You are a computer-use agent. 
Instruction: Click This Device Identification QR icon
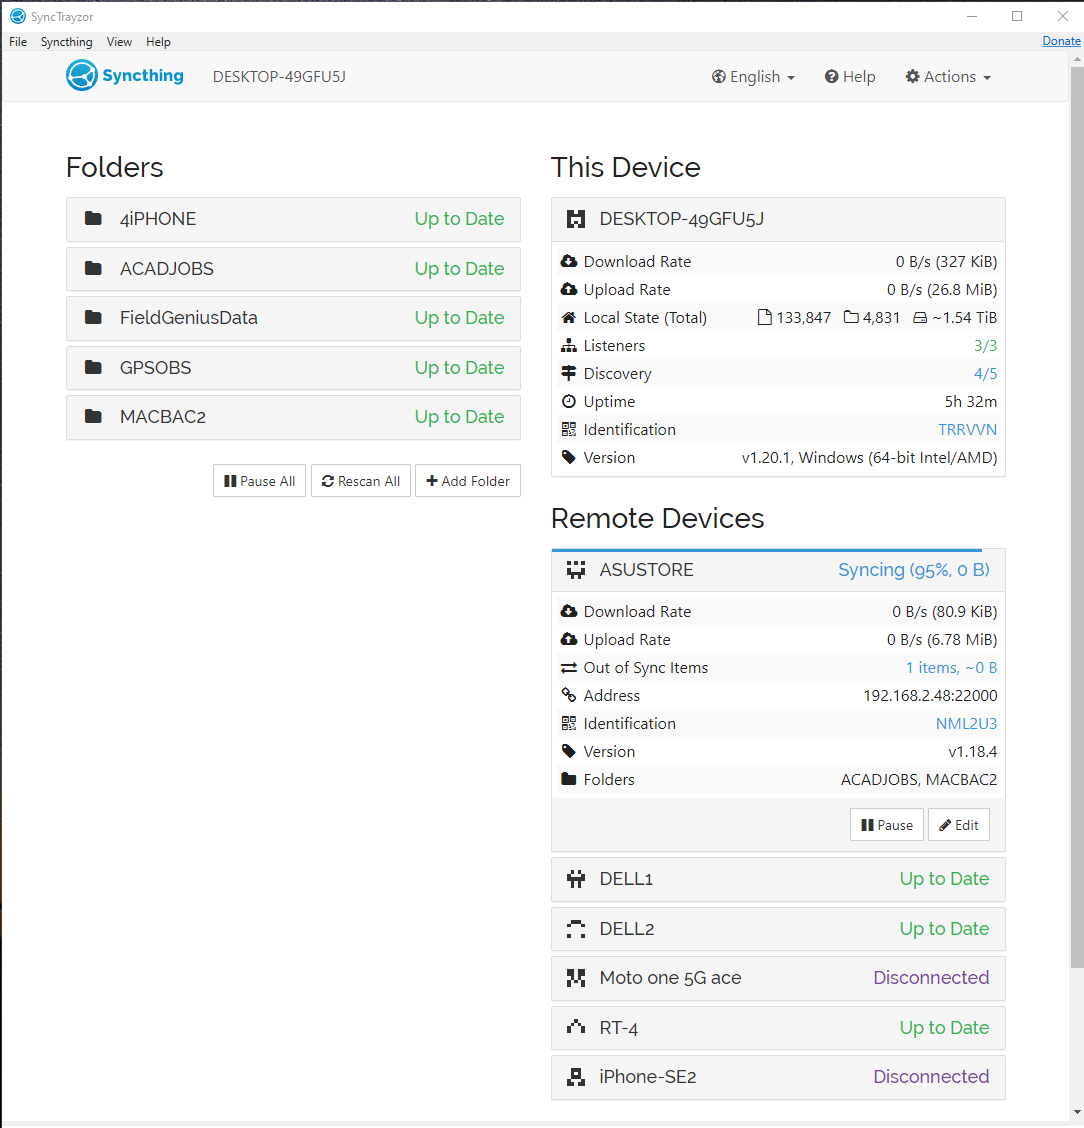point(569,429)
